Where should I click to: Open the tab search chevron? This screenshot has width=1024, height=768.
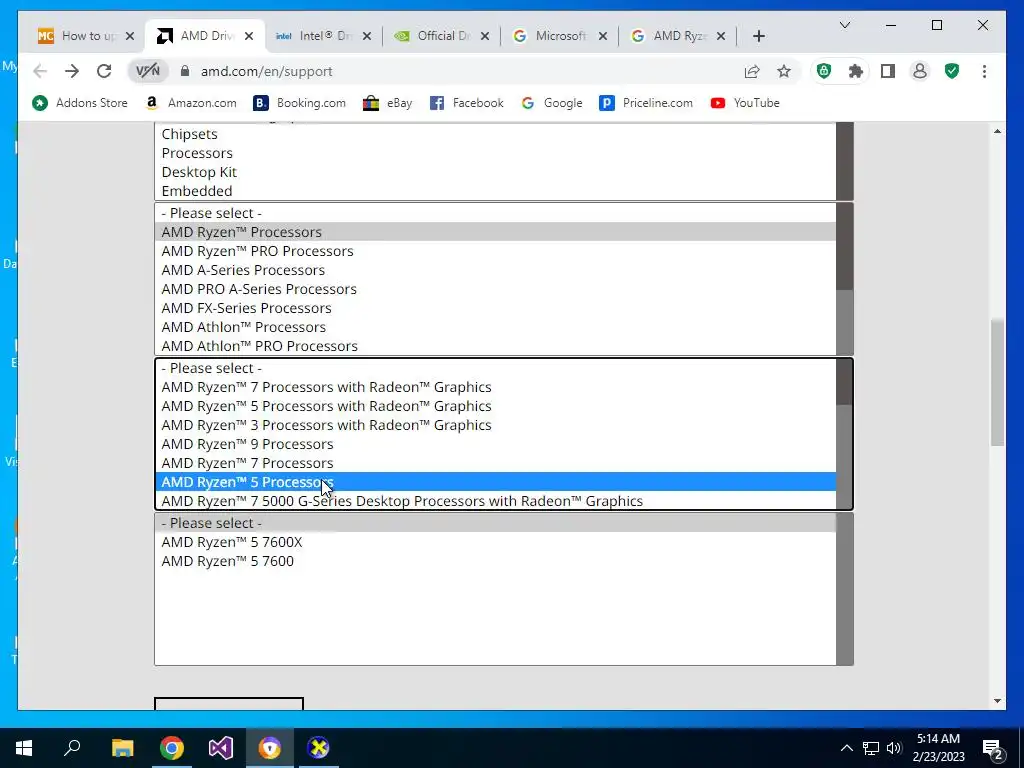point(844,25)
